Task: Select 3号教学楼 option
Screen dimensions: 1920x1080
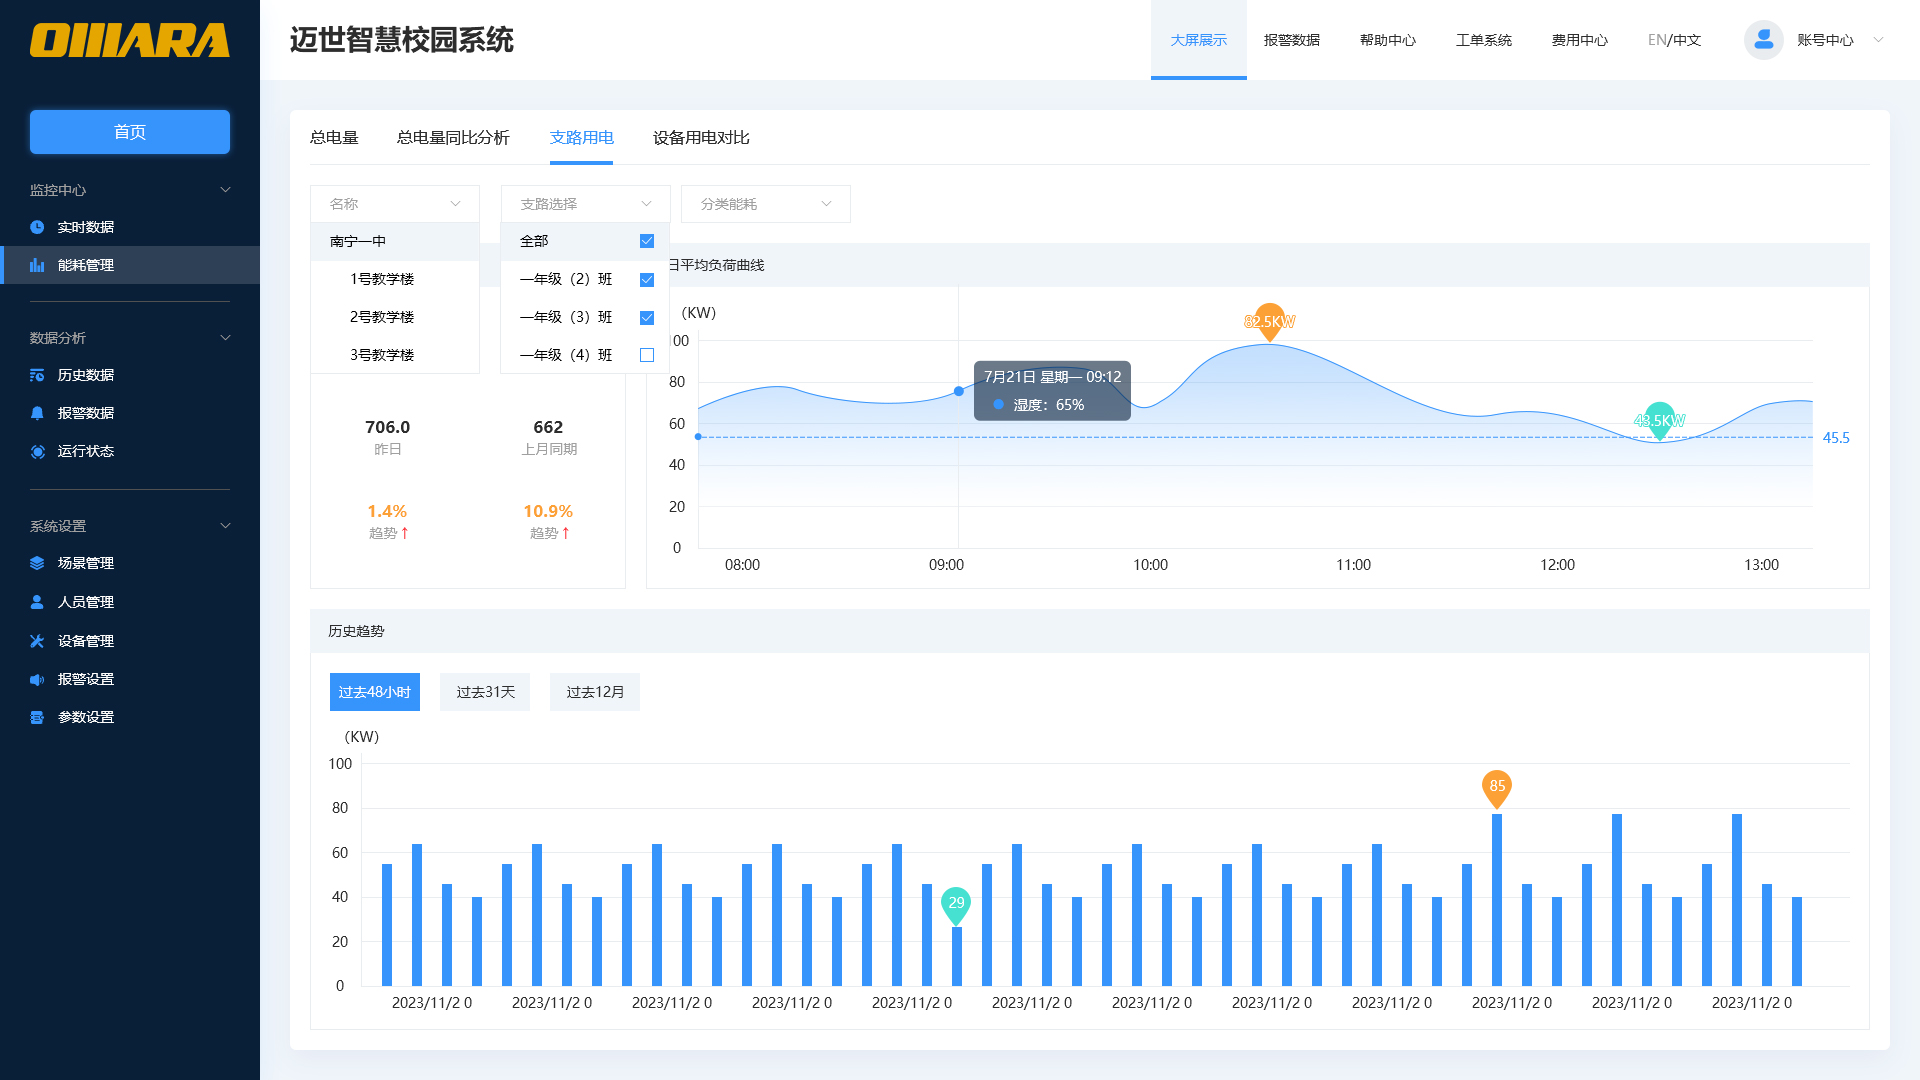Action: (x=395, y=355)
